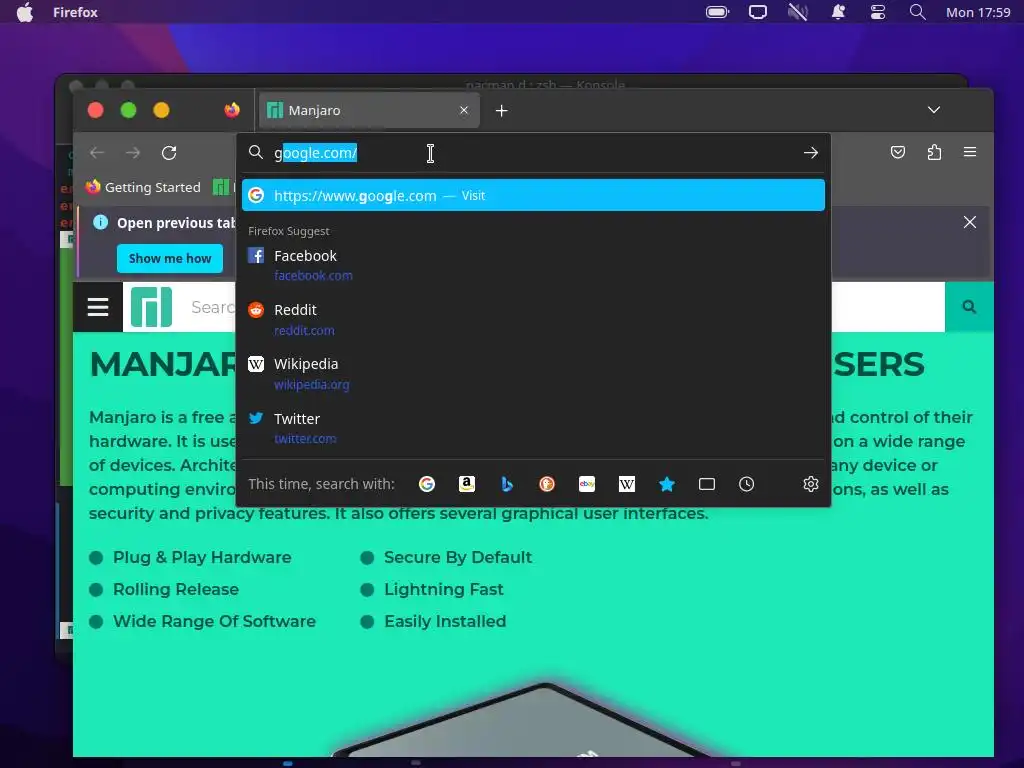1024x768 pixels.
Task: Open the Firefox application menu
Action: pos(970,152)
